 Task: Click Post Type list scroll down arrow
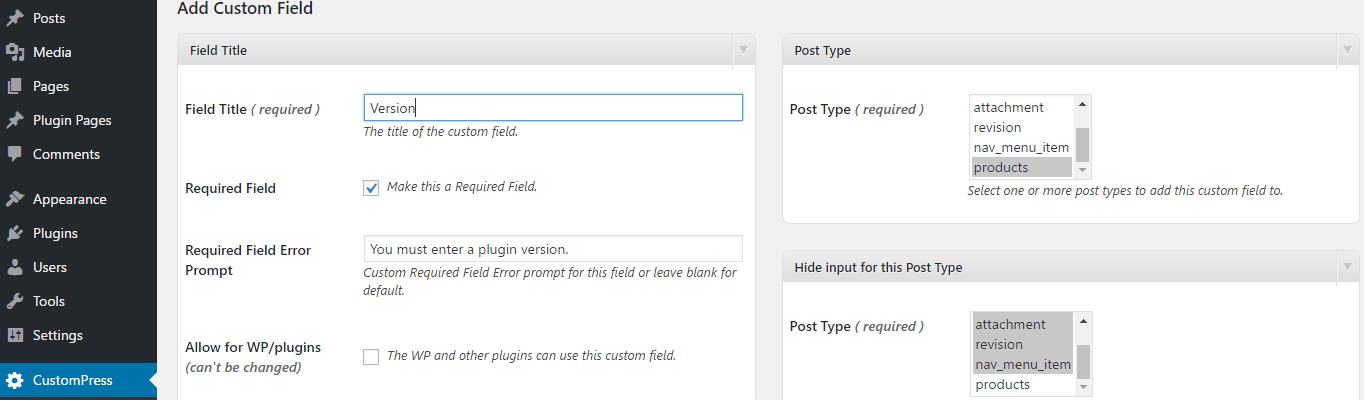tap(1082, 171)
